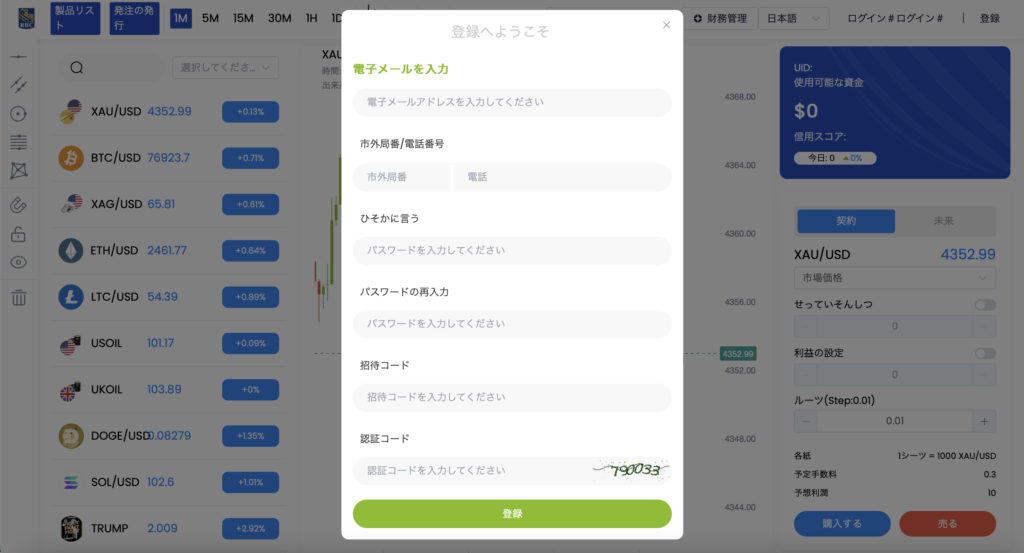The height and width of the screenshot is (553, 1024).
Task: Click the ETH/USD +0.64% badge
Action: pyautogui.click(x=251, y=251)
